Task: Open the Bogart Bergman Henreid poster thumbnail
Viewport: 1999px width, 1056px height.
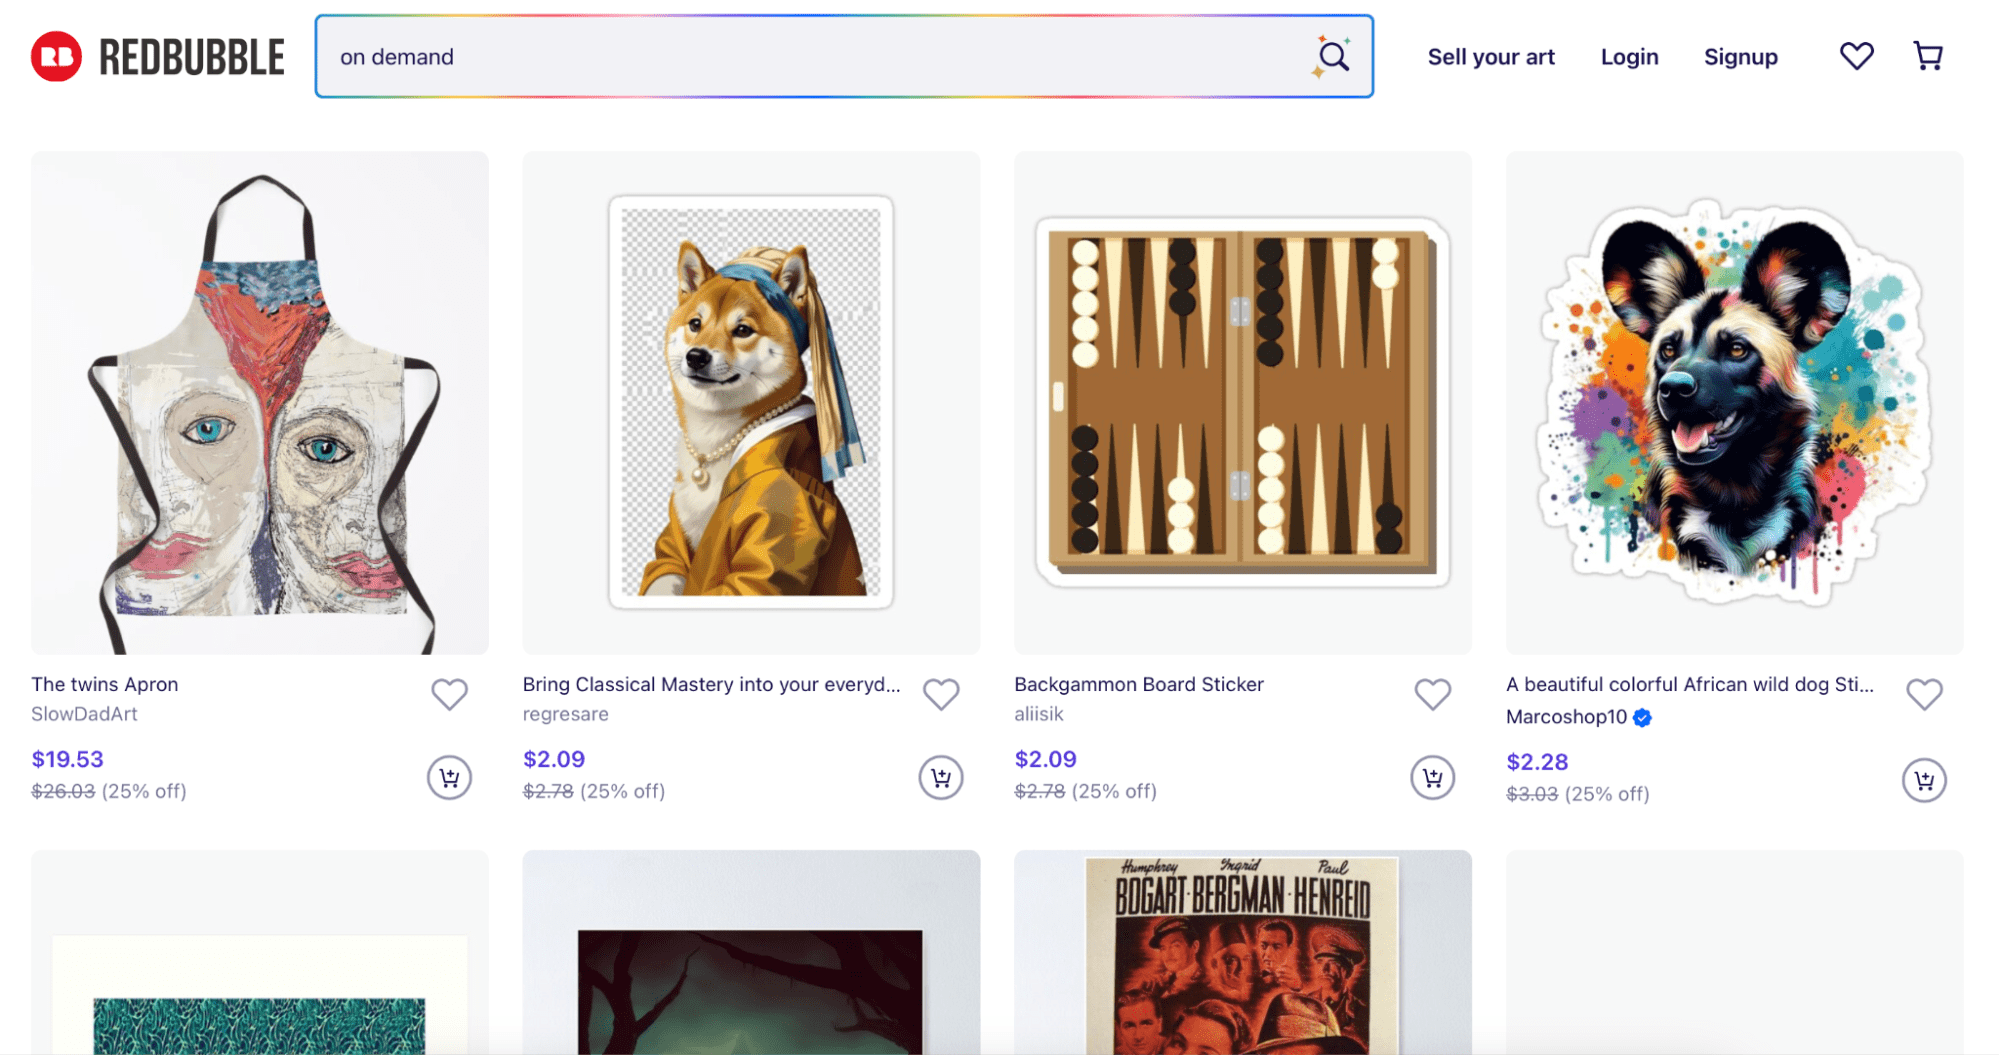Action: (1242, 955)
